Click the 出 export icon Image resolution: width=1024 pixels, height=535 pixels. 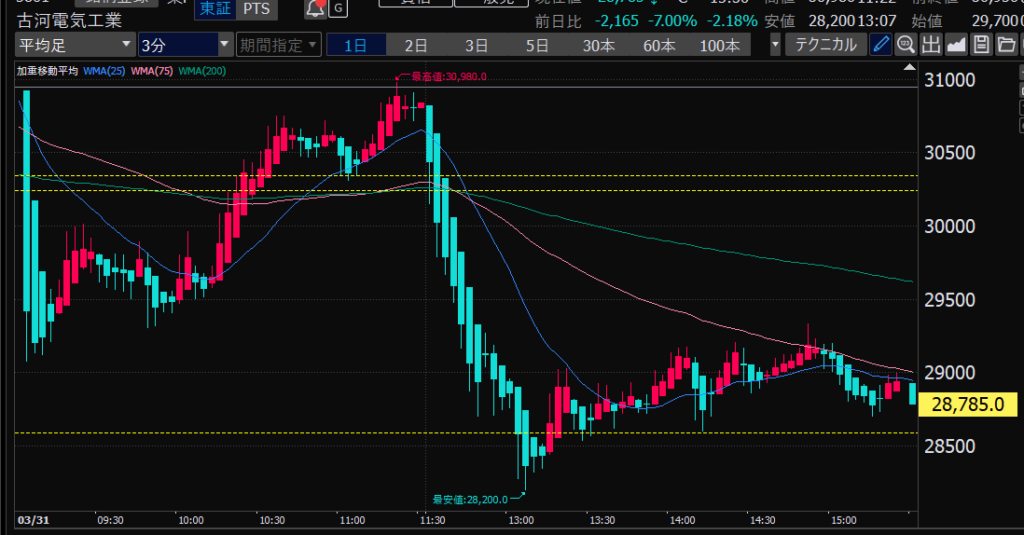click(x=931, y=44)
